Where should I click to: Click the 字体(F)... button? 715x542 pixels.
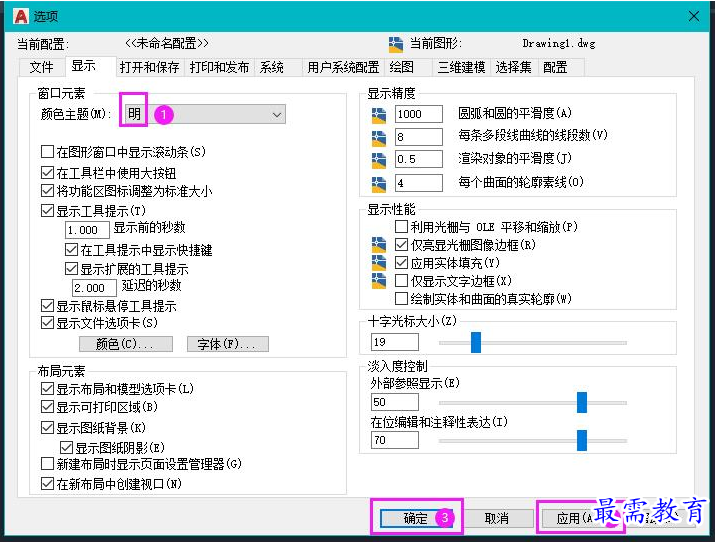coord(228,344)
